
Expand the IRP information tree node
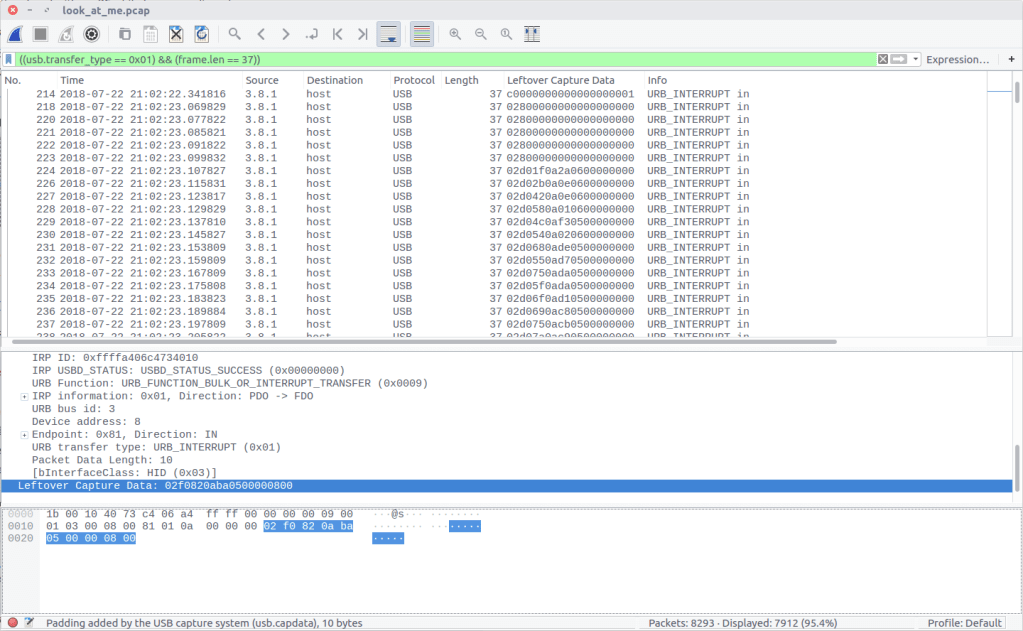tap(24, 396)
